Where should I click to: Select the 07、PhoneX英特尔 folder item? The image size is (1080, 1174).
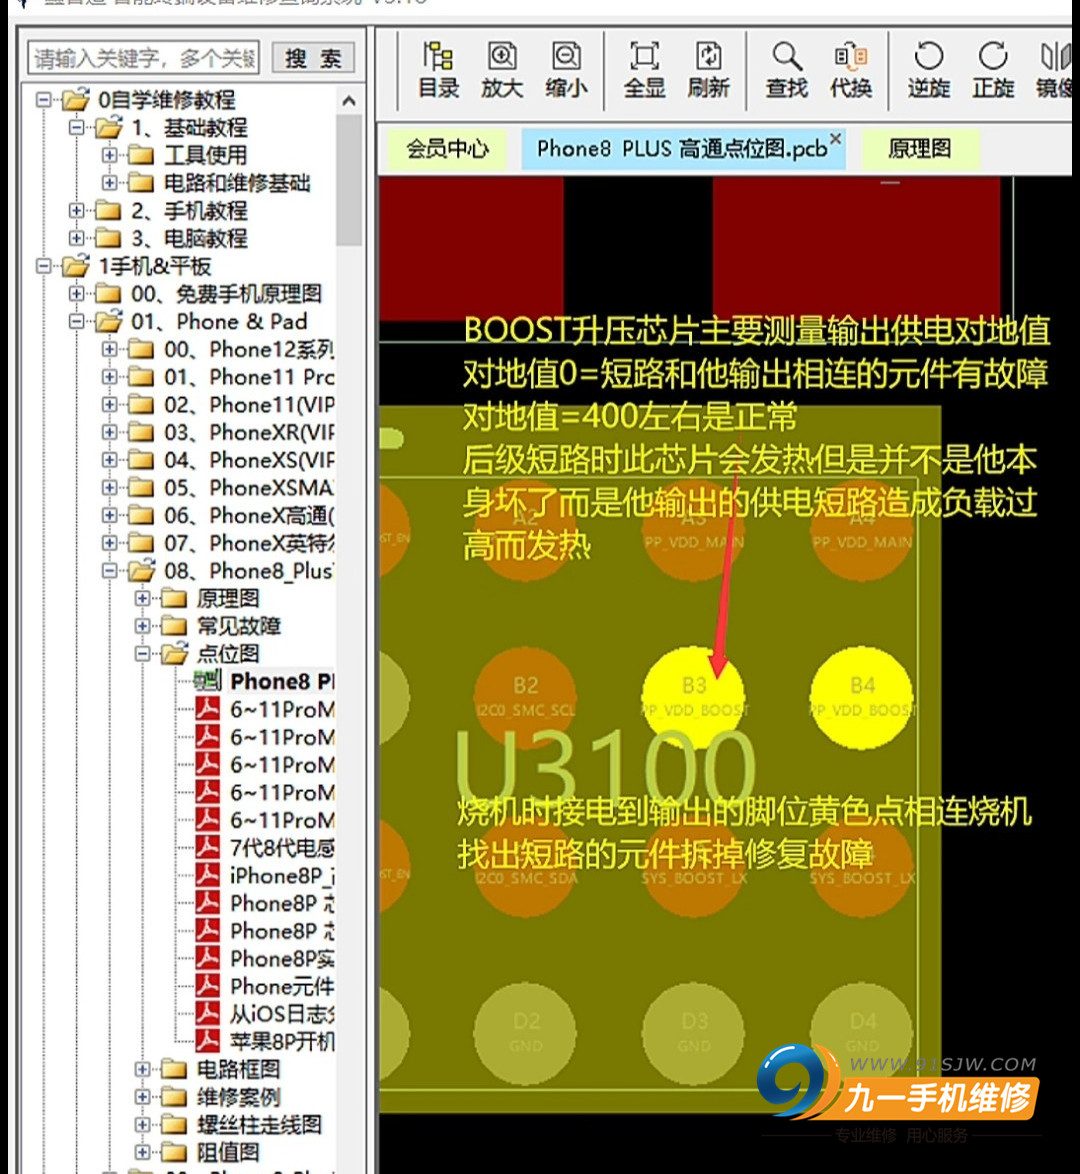[x=249, y=543]
